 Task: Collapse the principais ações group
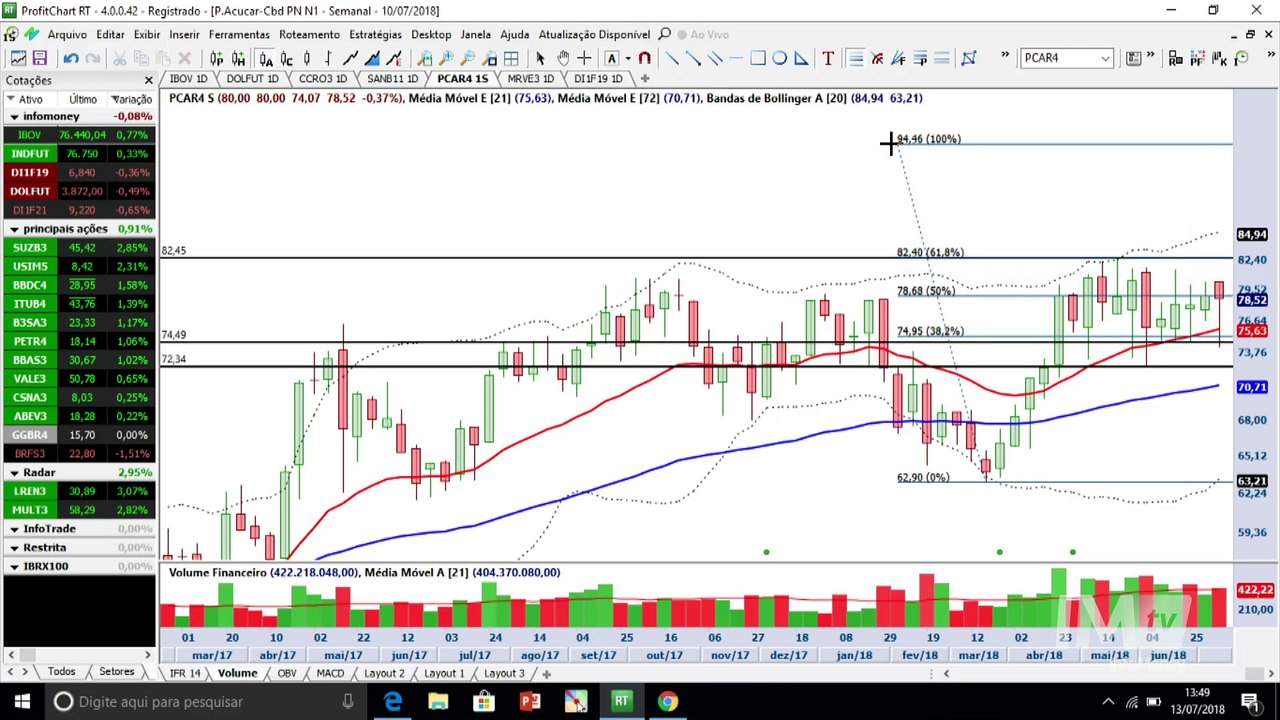click(14, 229)
